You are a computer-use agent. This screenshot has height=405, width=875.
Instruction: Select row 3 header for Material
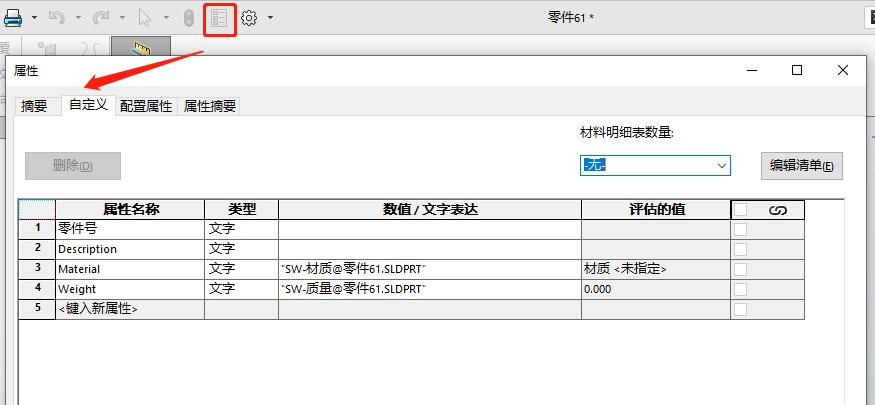click(x=37, y=269)
